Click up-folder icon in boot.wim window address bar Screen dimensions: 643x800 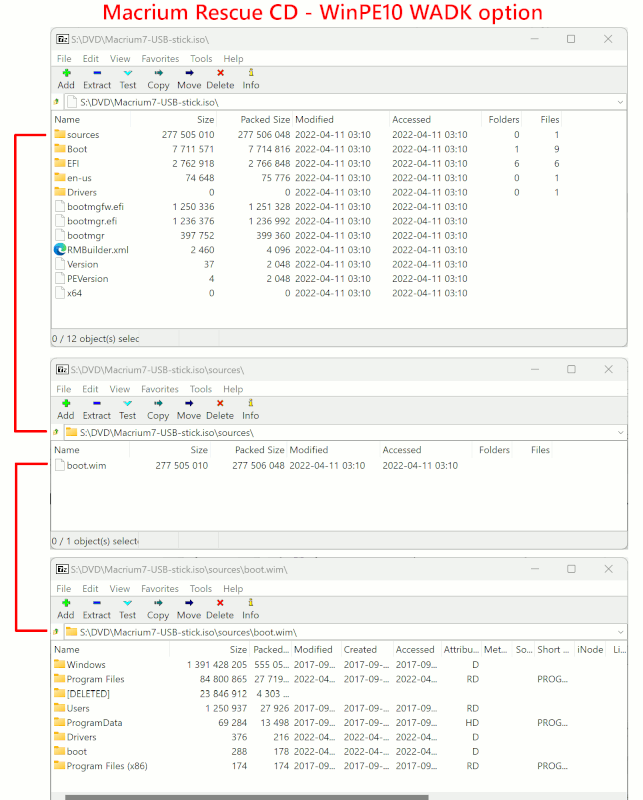(x=56, y=632)
